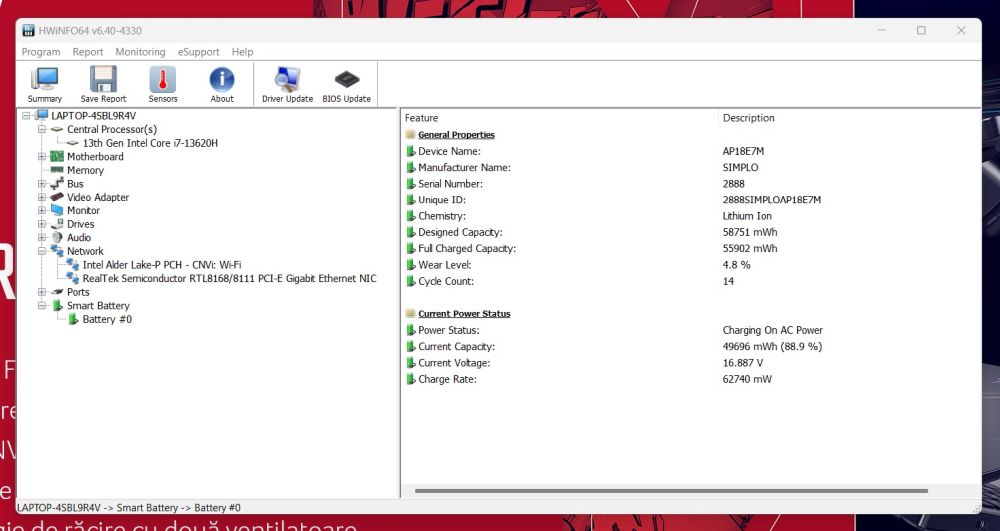This screenshot has width=1000, height=531.
Task: Click the horizontal scrollbar in details pane
Action: (x=690, y=491)
